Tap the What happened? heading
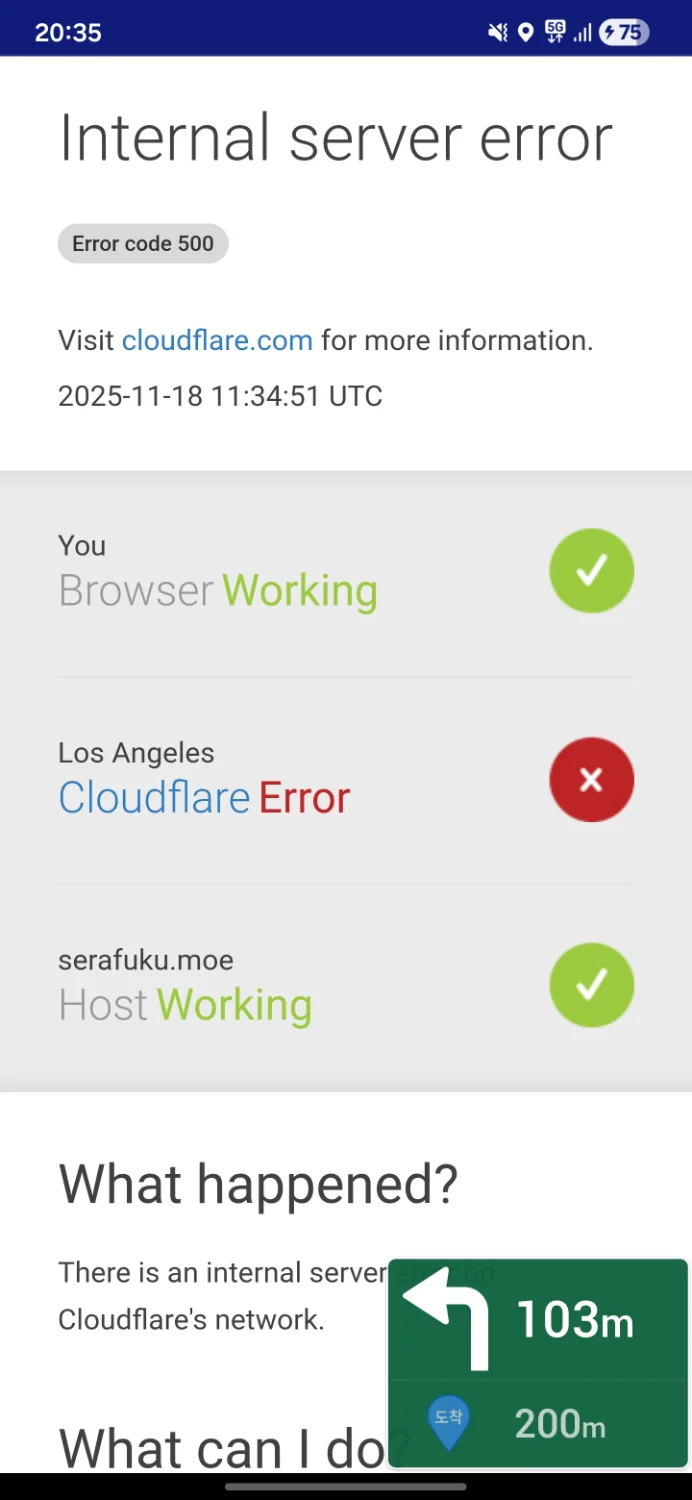The height and width of the screenshot is (1500, 692). pyautogui.click(x=258, y=1184)
